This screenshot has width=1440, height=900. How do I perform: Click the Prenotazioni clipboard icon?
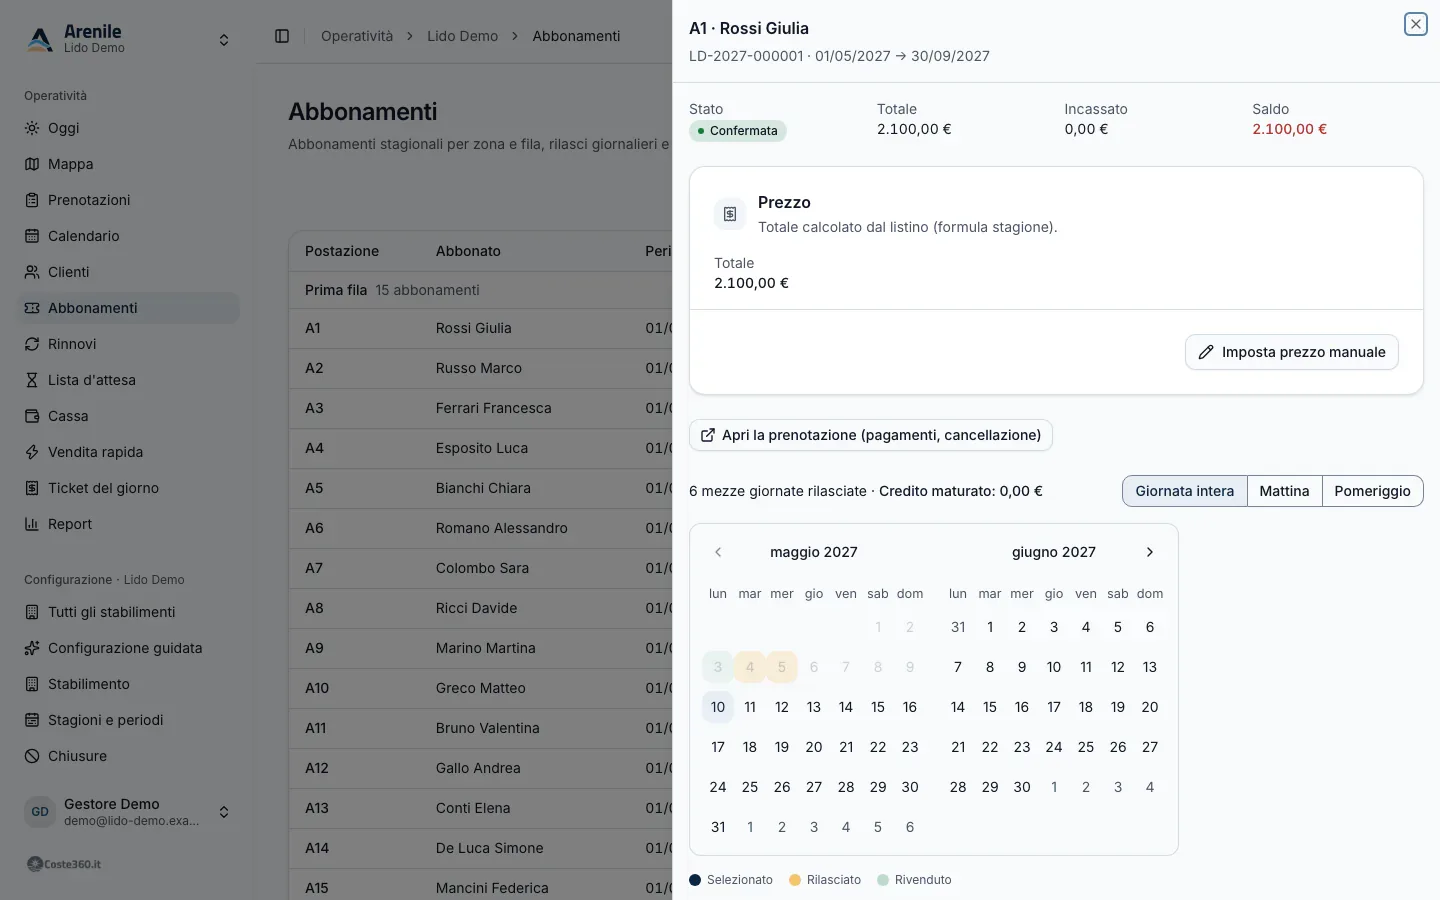32,200
